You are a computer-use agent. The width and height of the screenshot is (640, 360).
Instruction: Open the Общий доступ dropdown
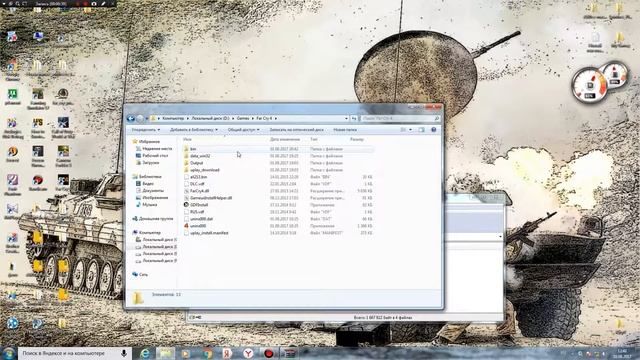pyautogui.click(x=243, y=130)
